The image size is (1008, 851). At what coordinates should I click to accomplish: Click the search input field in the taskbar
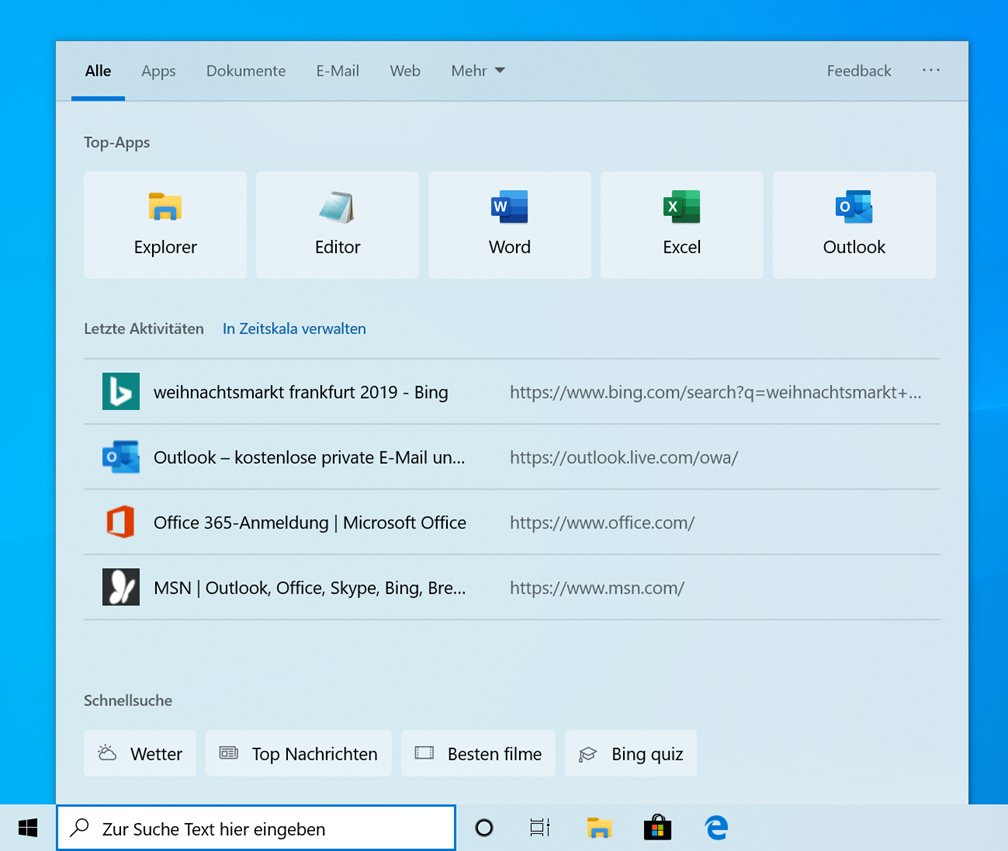(x=255, y=828)
